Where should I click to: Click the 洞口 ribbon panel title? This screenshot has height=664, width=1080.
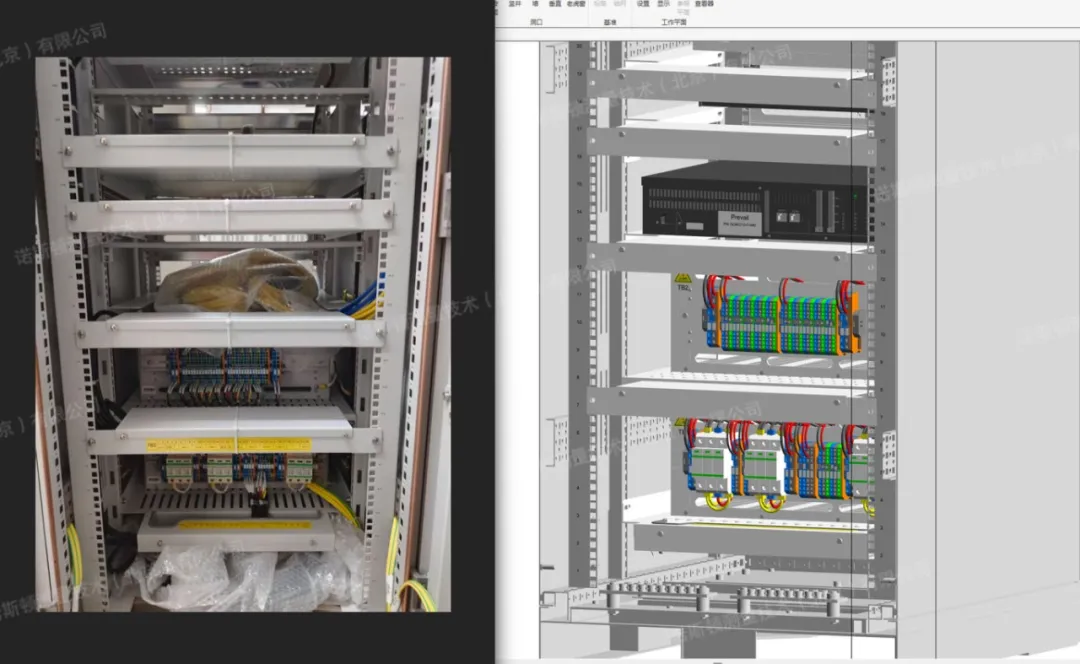coord(536,21)
